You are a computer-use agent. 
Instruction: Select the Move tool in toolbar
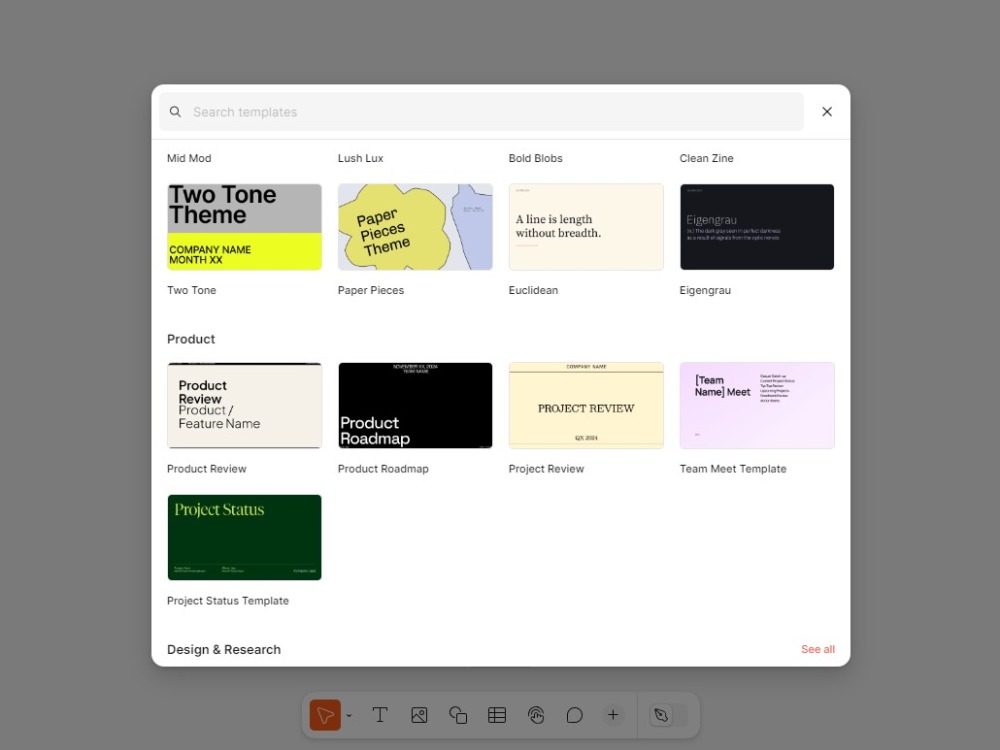click(x=325, y=715)
